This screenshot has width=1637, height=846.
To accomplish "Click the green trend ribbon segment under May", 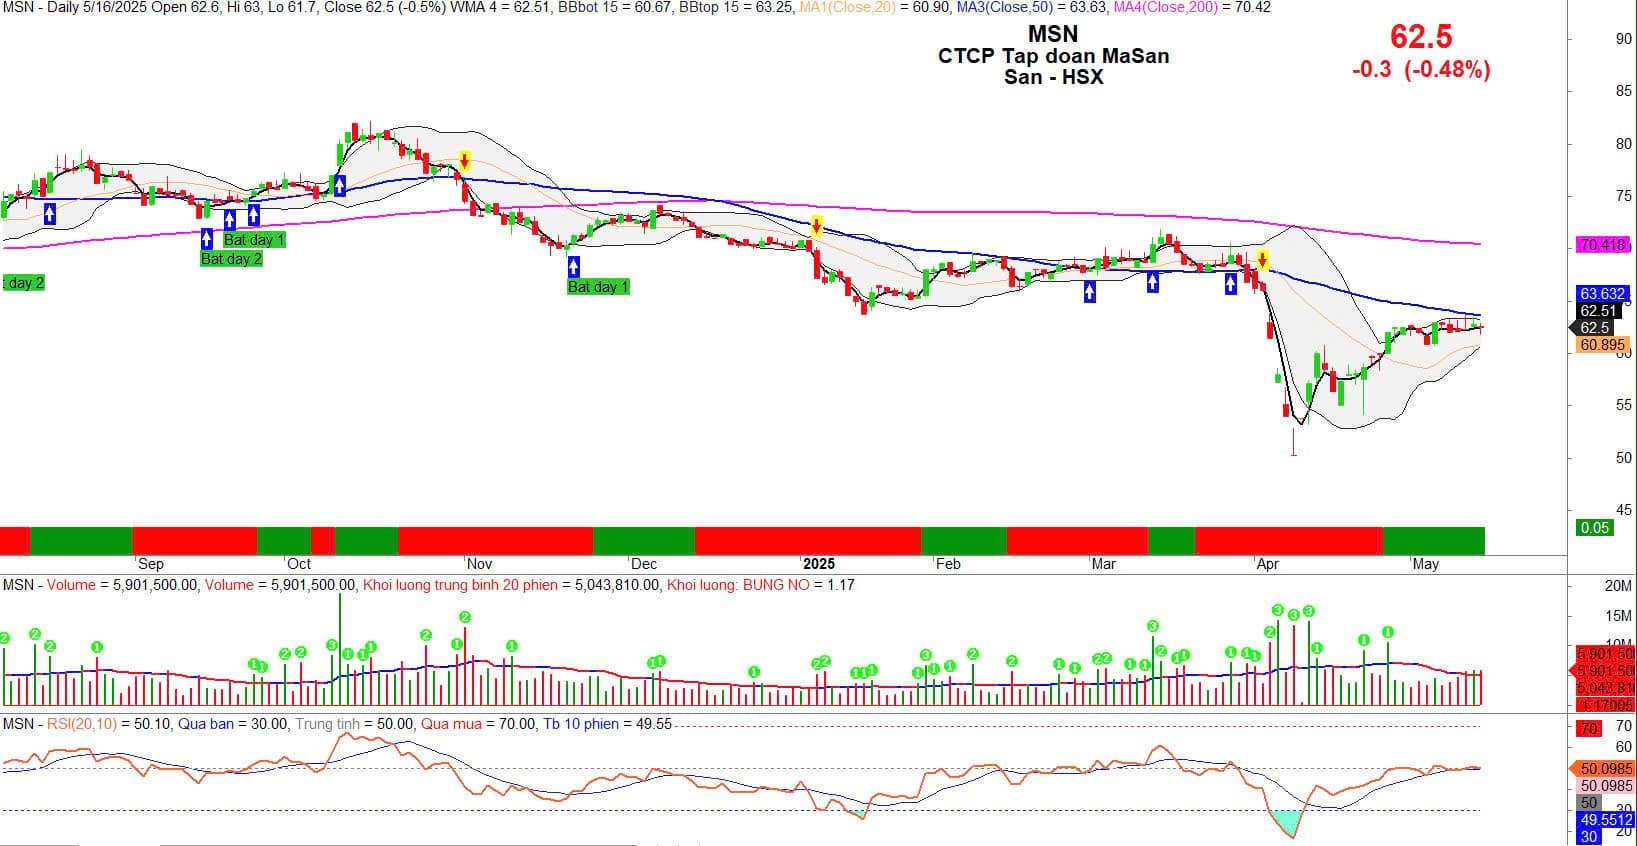I will click(1433, 540).
